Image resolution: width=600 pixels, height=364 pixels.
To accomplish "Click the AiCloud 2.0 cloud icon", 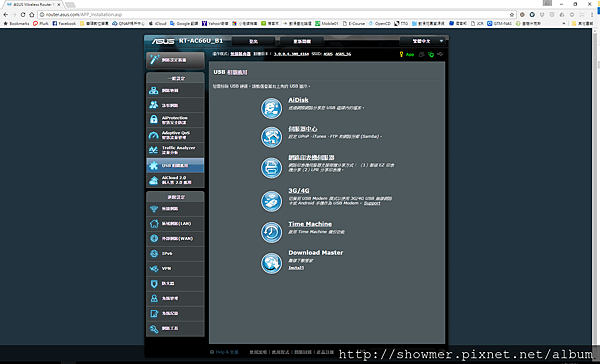I will pyautogui.click(x=154, y=180).
